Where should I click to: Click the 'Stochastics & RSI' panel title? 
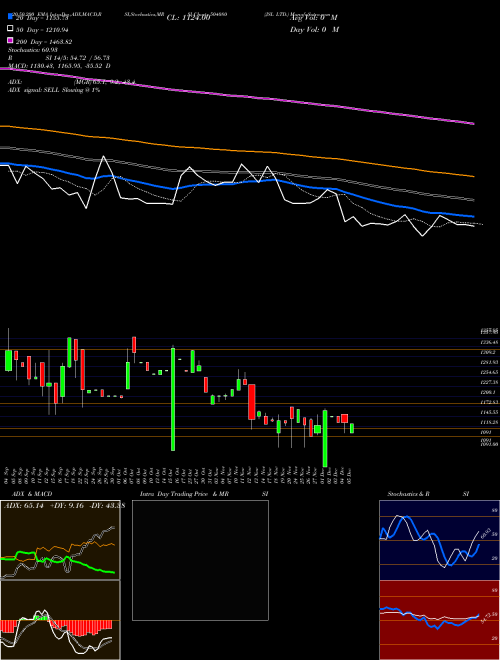click(x=428, y=494)
